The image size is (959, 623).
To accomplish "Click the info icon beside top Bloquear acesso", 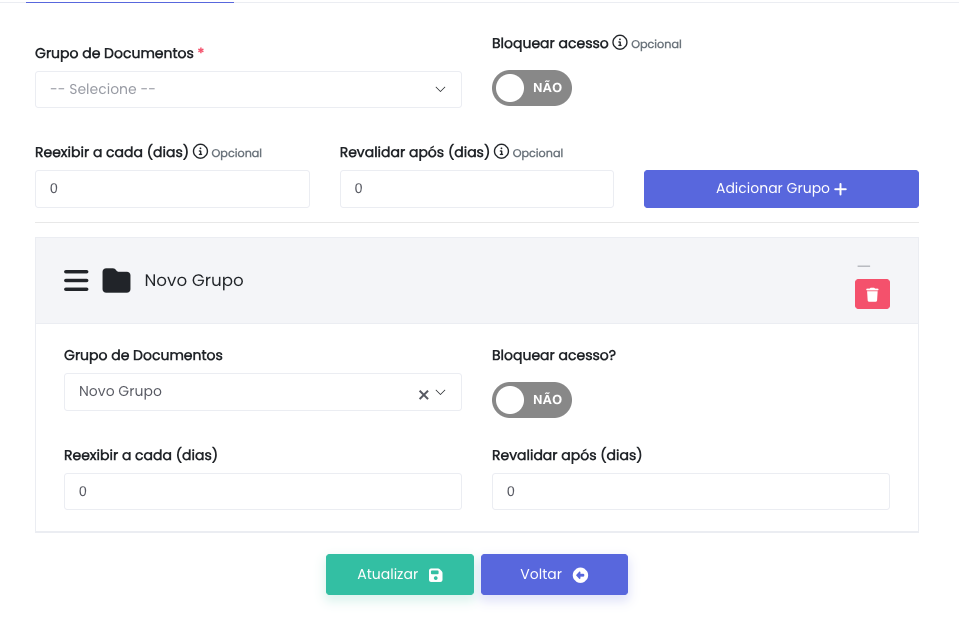I will point(620,43).
